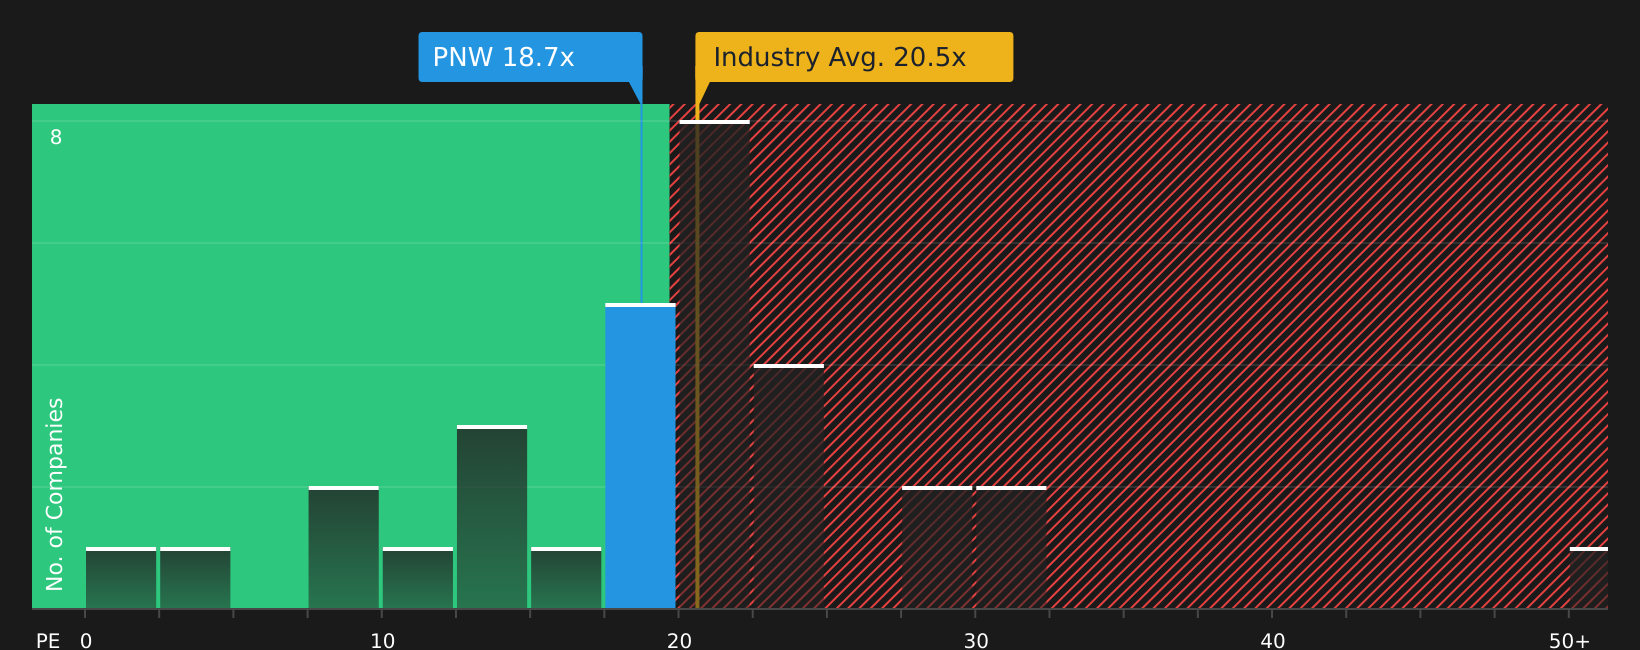Click the y-axis value 8

coord(56,138)
